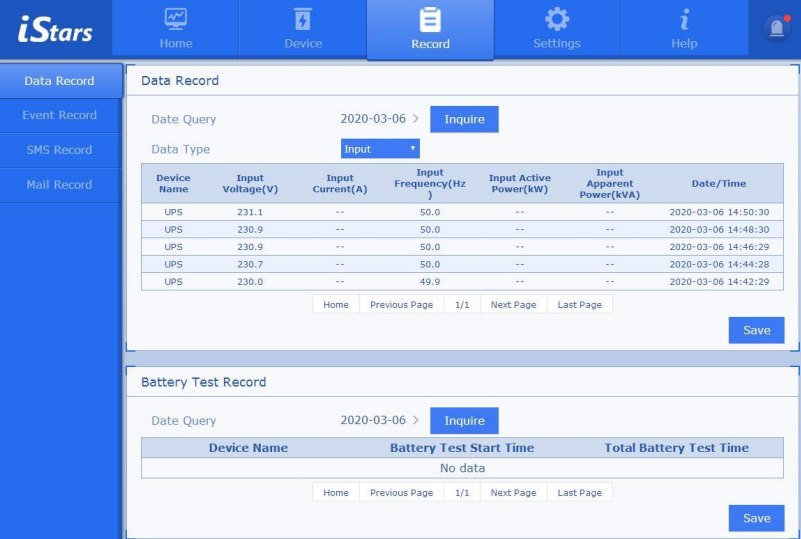Click the Help info icon

pyautogui.click(x=684, y=19)
